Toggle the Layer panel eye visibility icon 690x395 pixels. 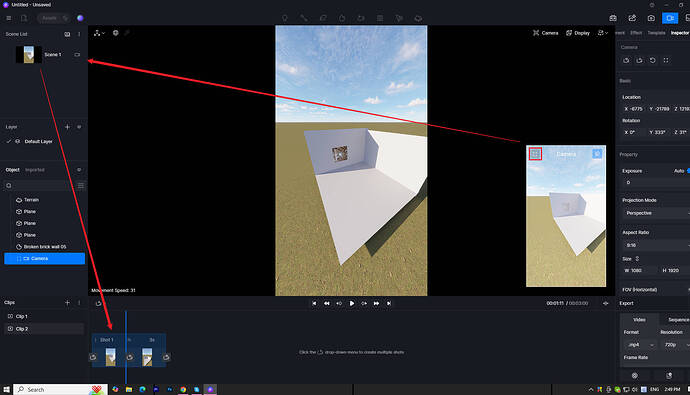point(79,127)
